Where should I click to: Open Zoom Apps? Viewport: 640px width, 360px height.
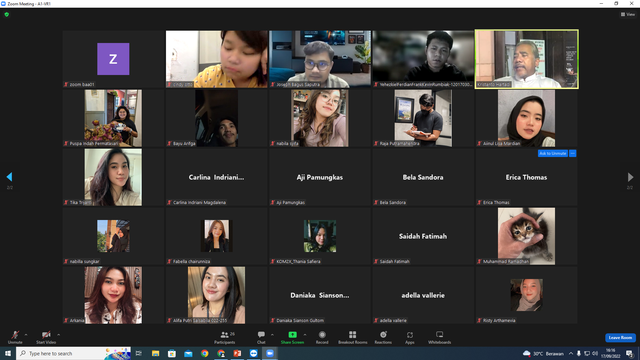click(x=410, y=337)
